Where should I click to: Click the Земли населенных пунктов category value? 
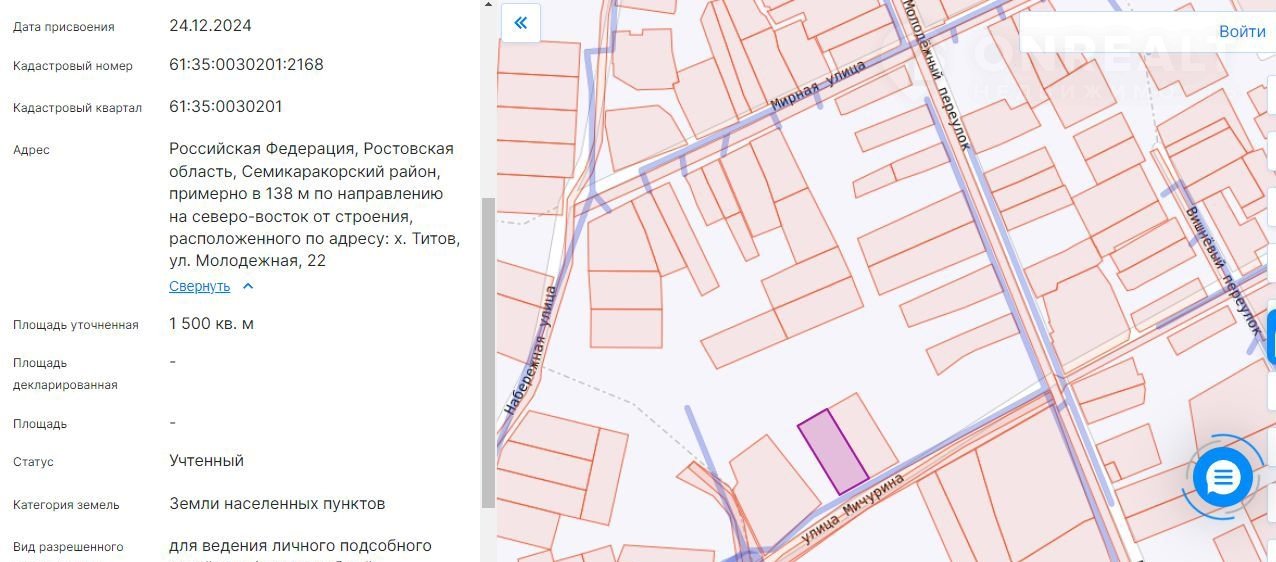[x=277, y=504]
